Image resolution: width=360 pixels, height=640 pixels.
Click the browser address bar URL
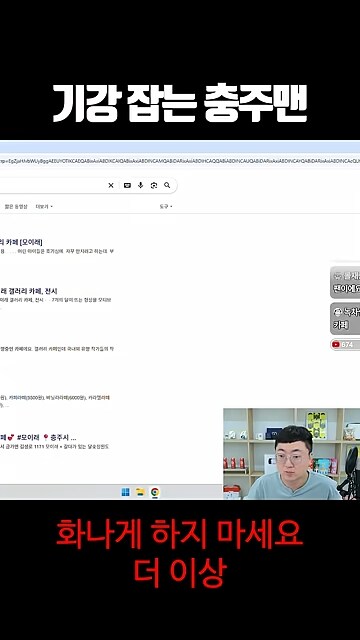[180, 161]
